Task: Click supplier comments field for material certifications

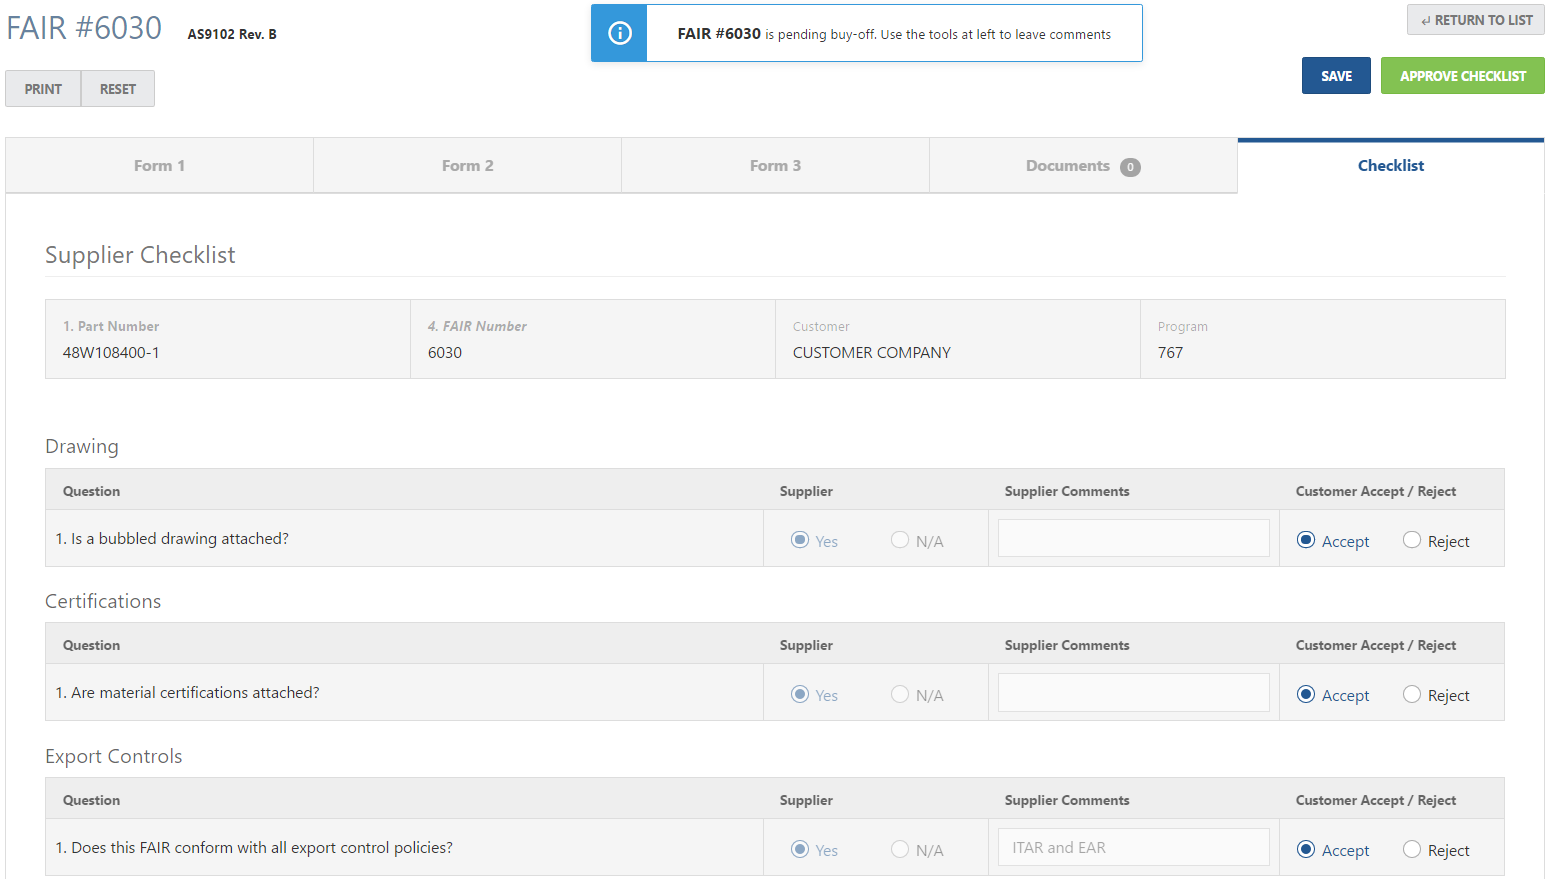Action: pyautogui.click(x=1134, y=692)
